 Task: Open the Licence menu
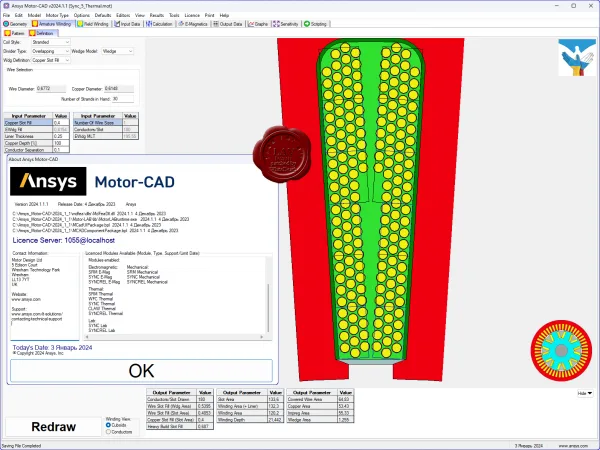pos(192,15)
